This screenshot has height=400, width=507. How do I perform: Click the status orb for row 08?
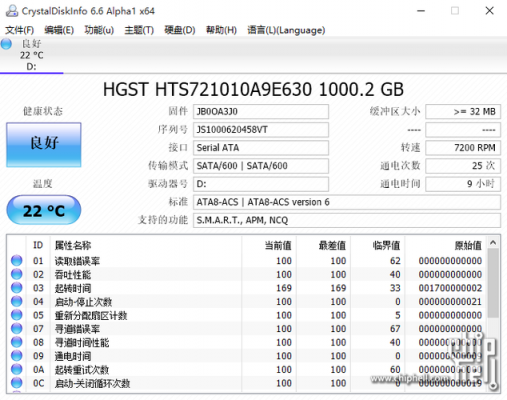click(x=16, y=342)
